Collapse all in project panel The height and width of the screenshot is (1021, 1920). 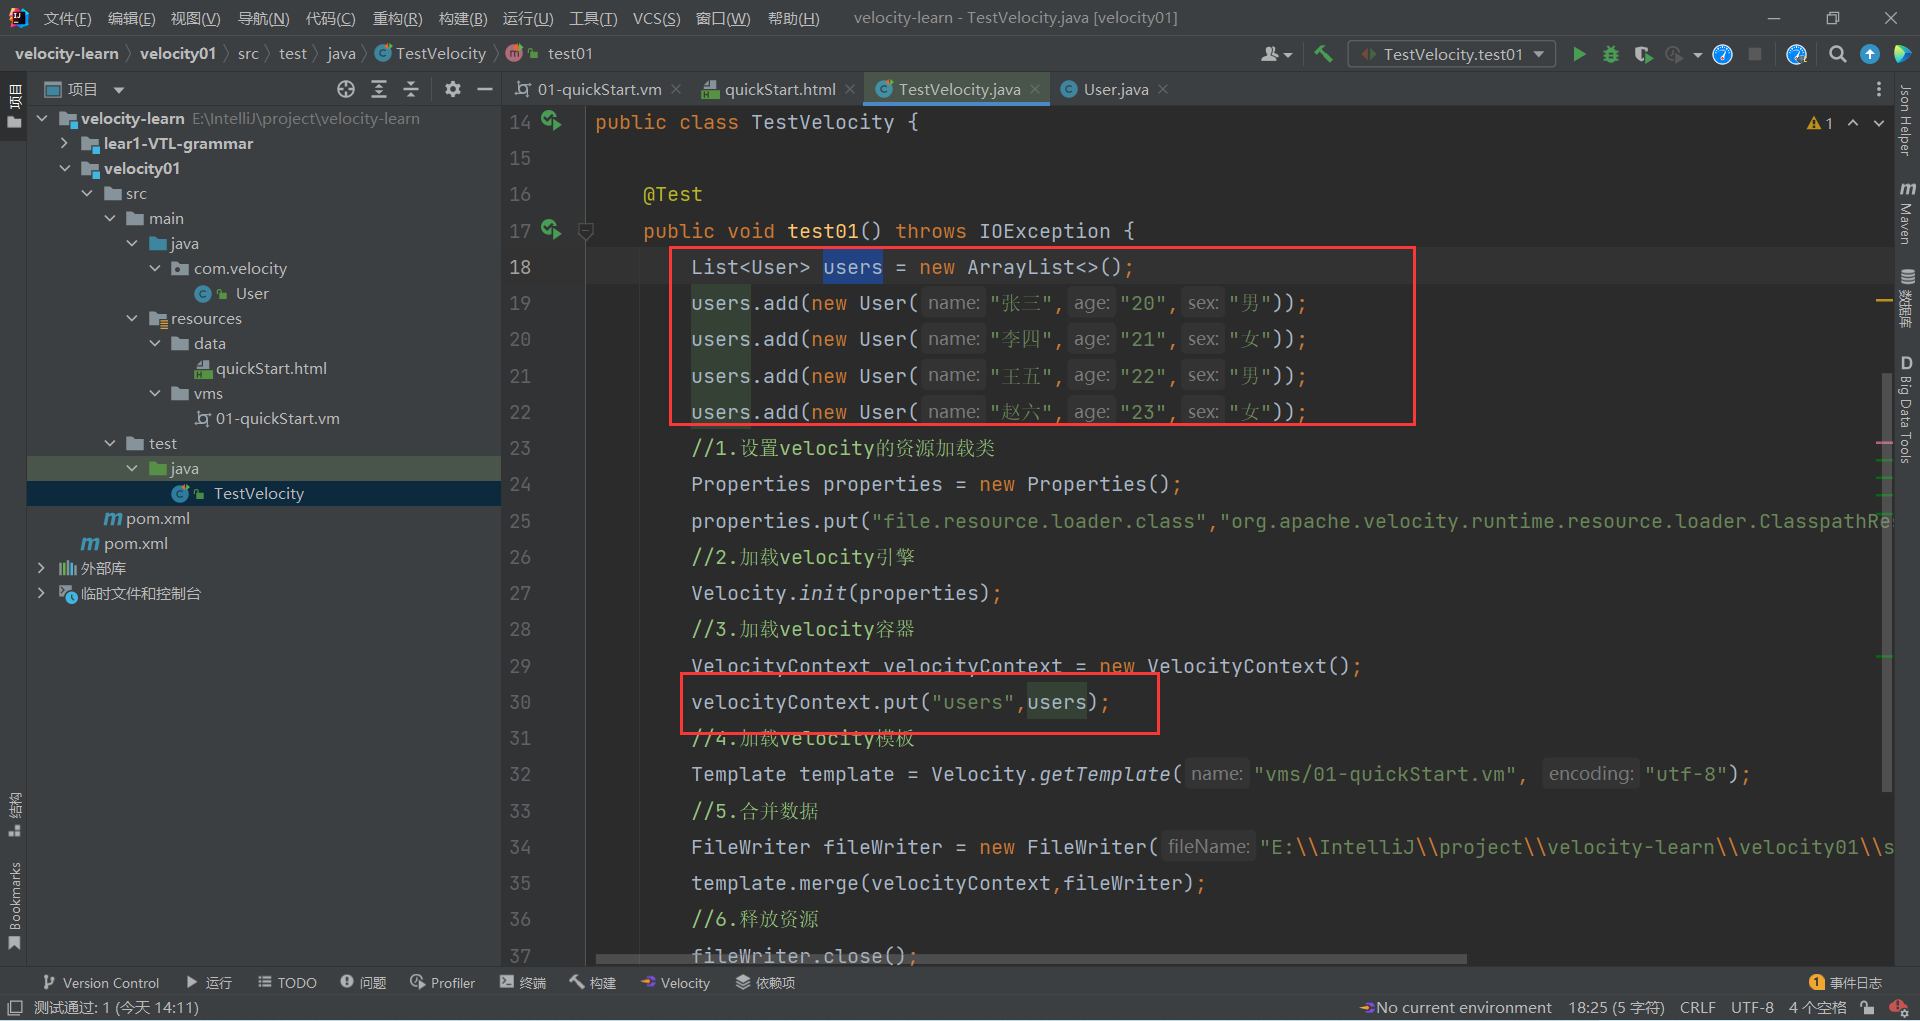(x=411, y=89)
